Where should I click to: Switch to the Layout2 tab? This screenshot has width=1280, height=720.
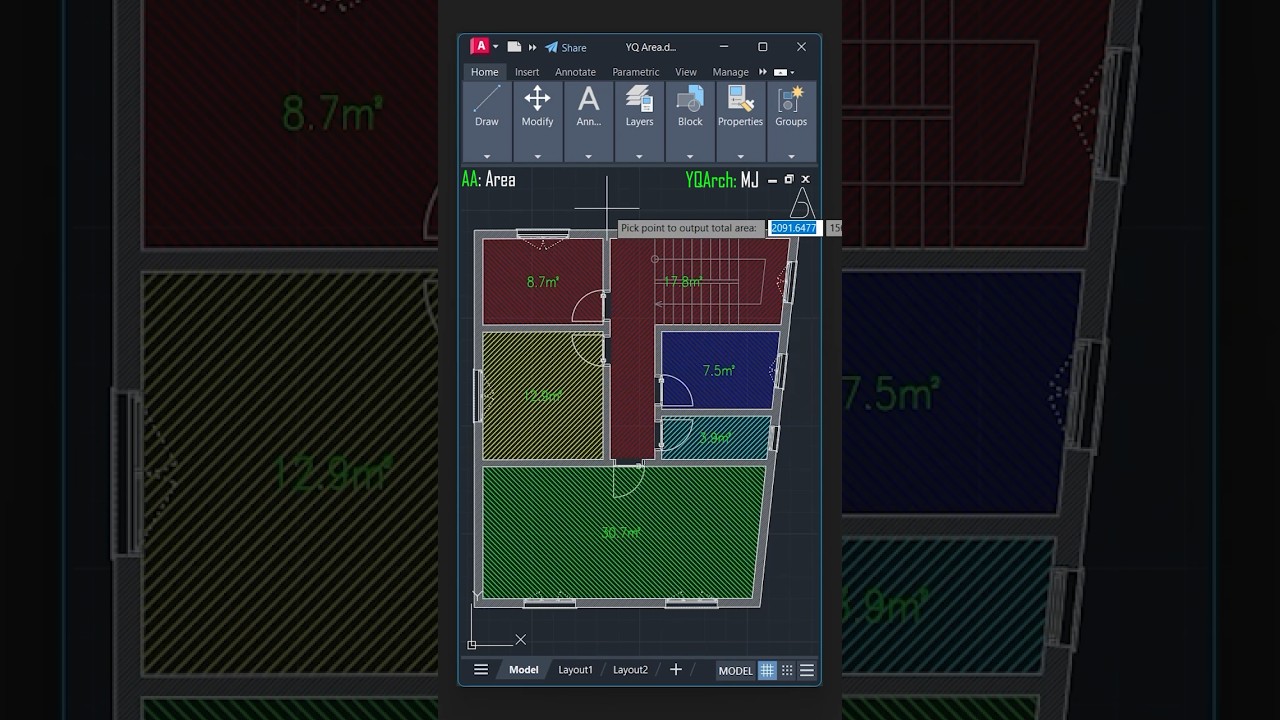point(630,670)
